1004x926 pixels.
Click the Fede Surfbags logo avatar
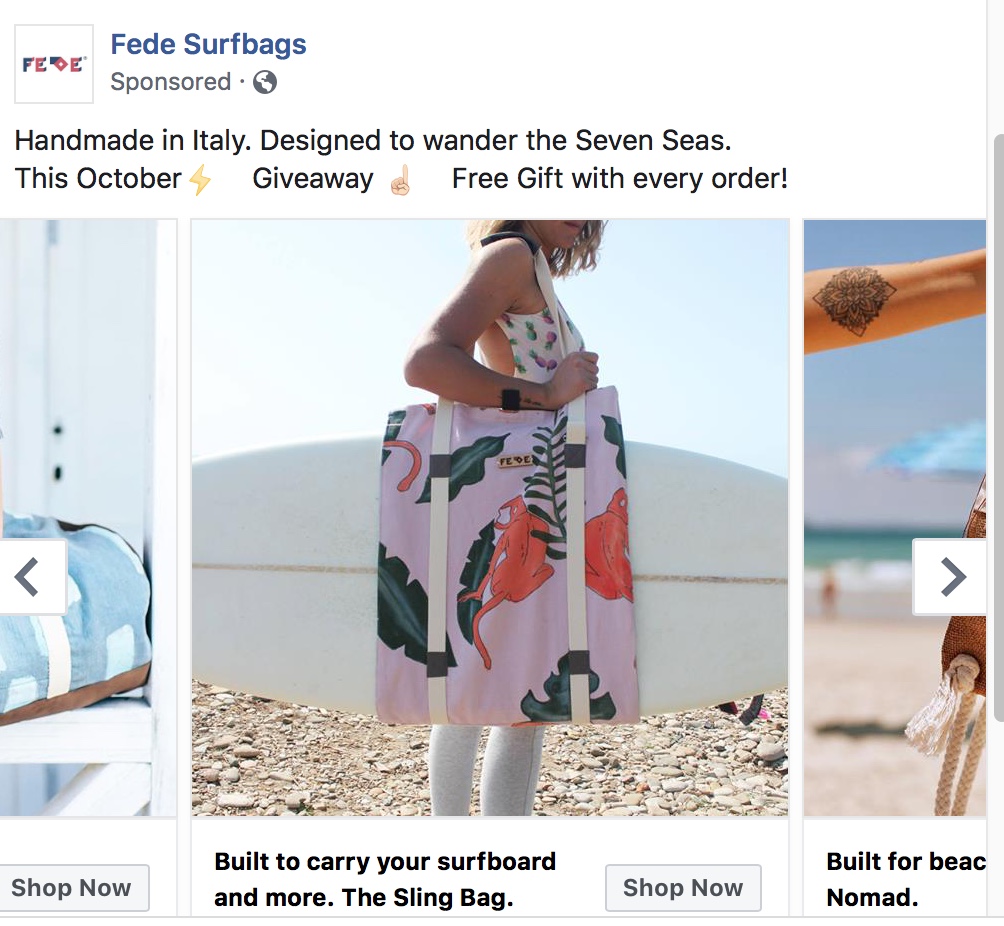point(54,64)
